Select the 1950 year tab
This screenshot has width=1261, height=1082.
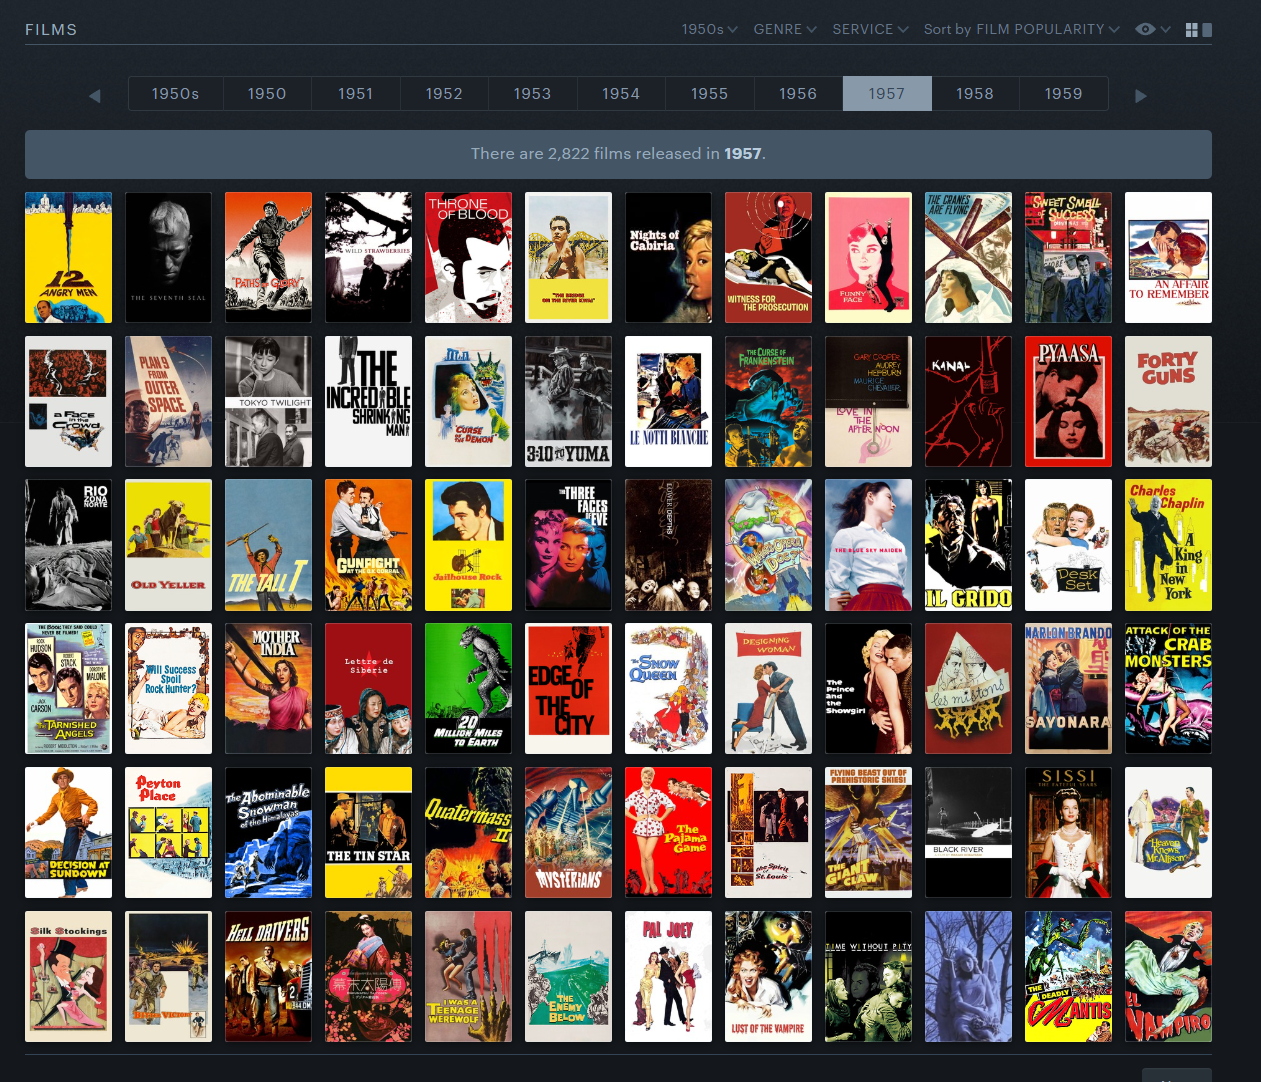[267, 94]
